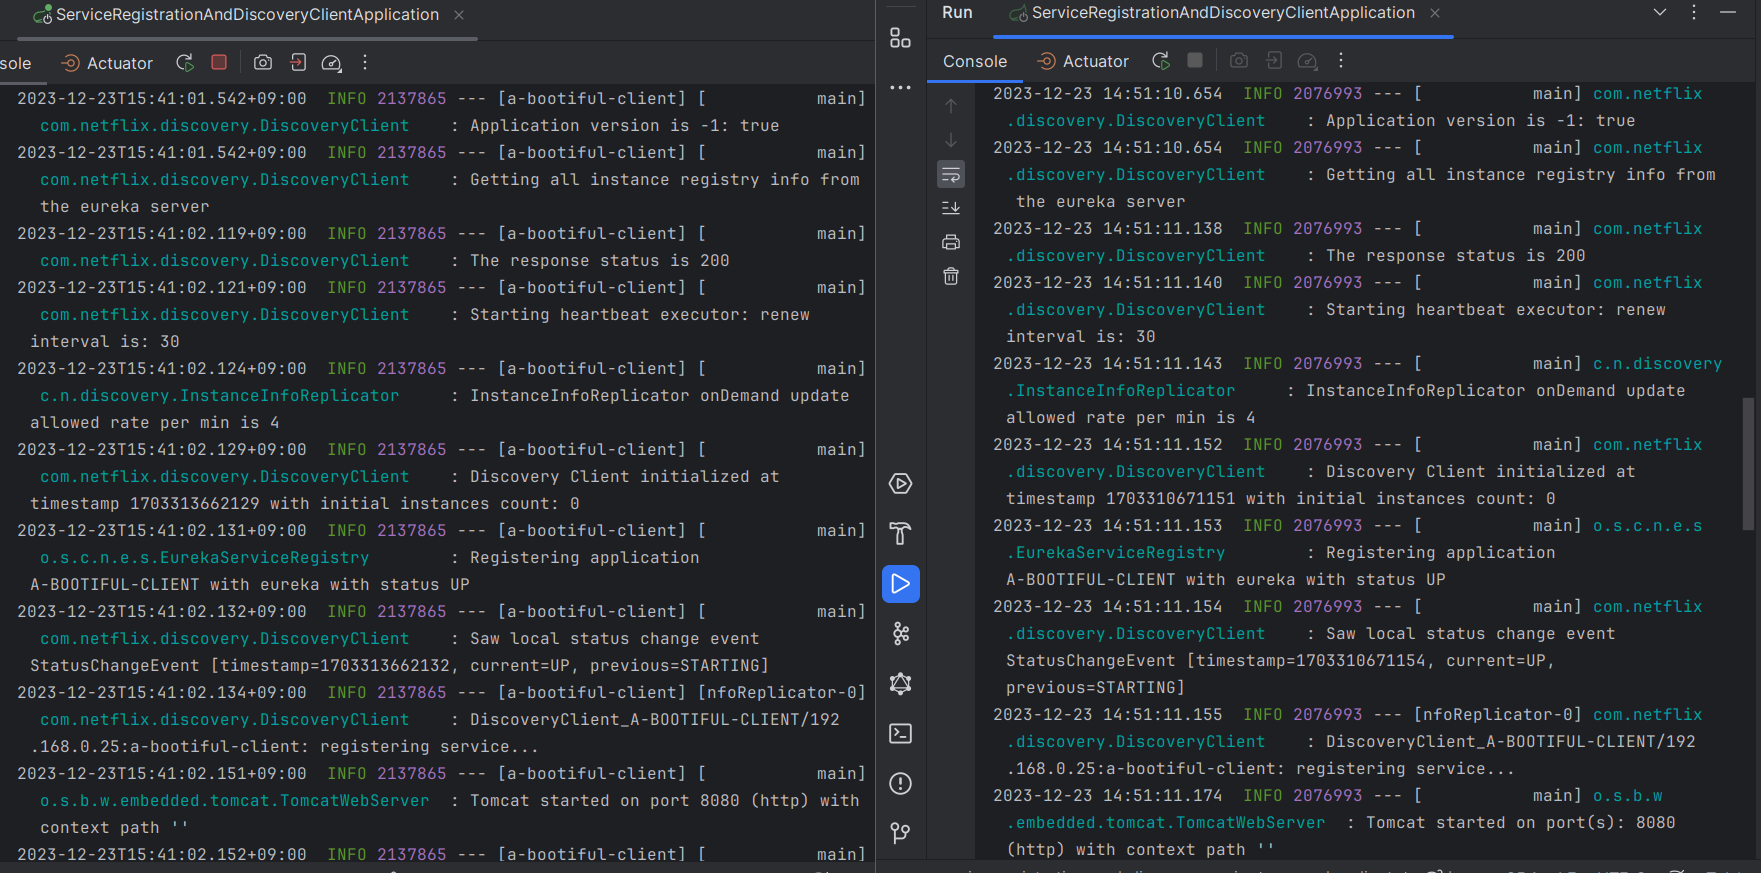Viewport: 1761px width, 873px height.
Task: Open the Build tool window hammer icon
Action: click(x=900, y=534)
